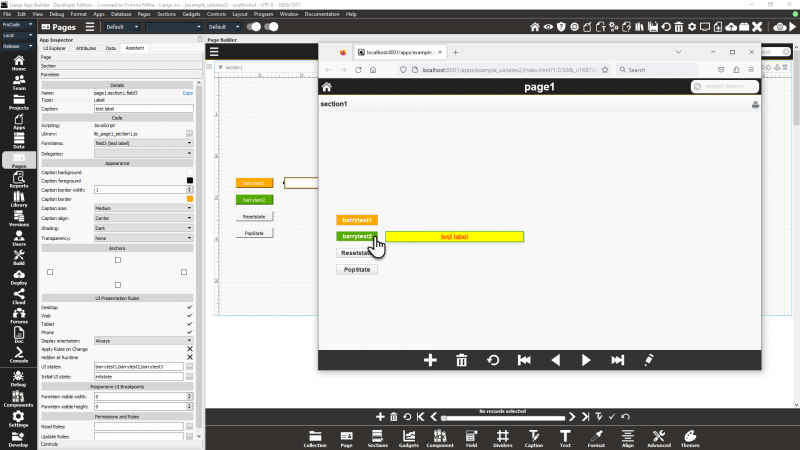Click the Sections icon in bottom toolbar
Viewport: 800px width, 450px height.
378,439
